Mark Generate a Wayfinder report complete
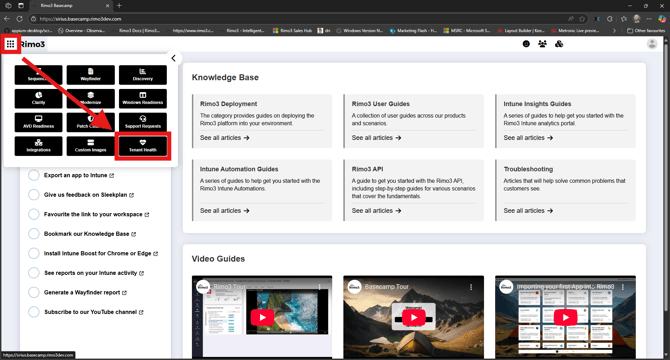 coord(34,293)
